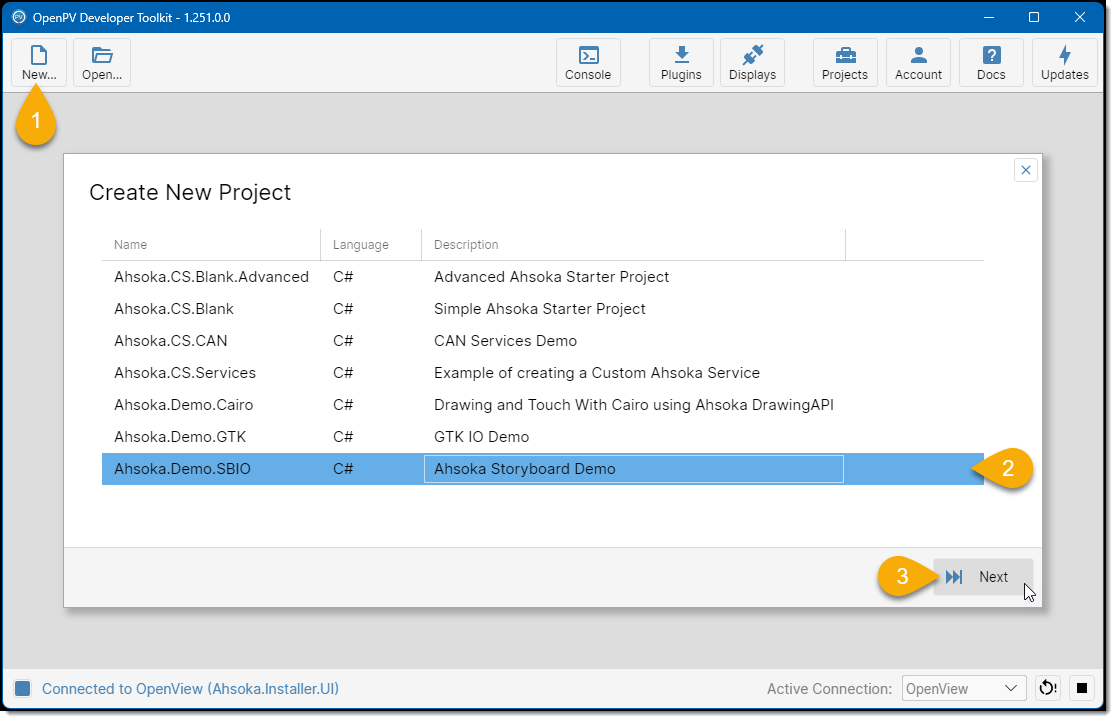Select the Ahsoka.CS.Blank template row
The height and width of the screenshot is (721, 1116).
(542, 309)
